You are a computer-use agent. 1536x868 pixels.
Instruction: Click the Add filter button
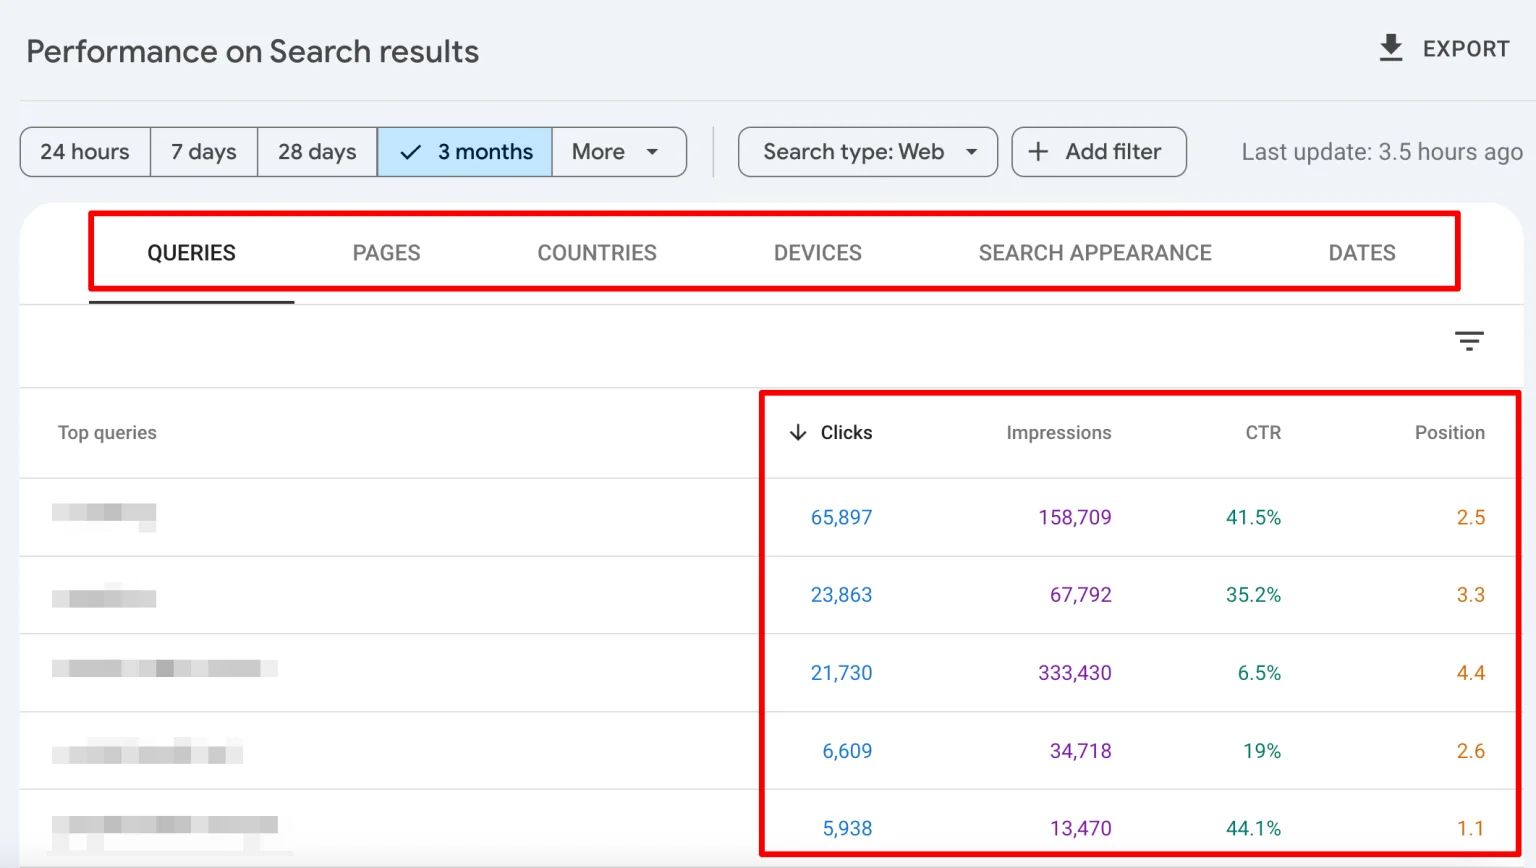point(1098,151)
